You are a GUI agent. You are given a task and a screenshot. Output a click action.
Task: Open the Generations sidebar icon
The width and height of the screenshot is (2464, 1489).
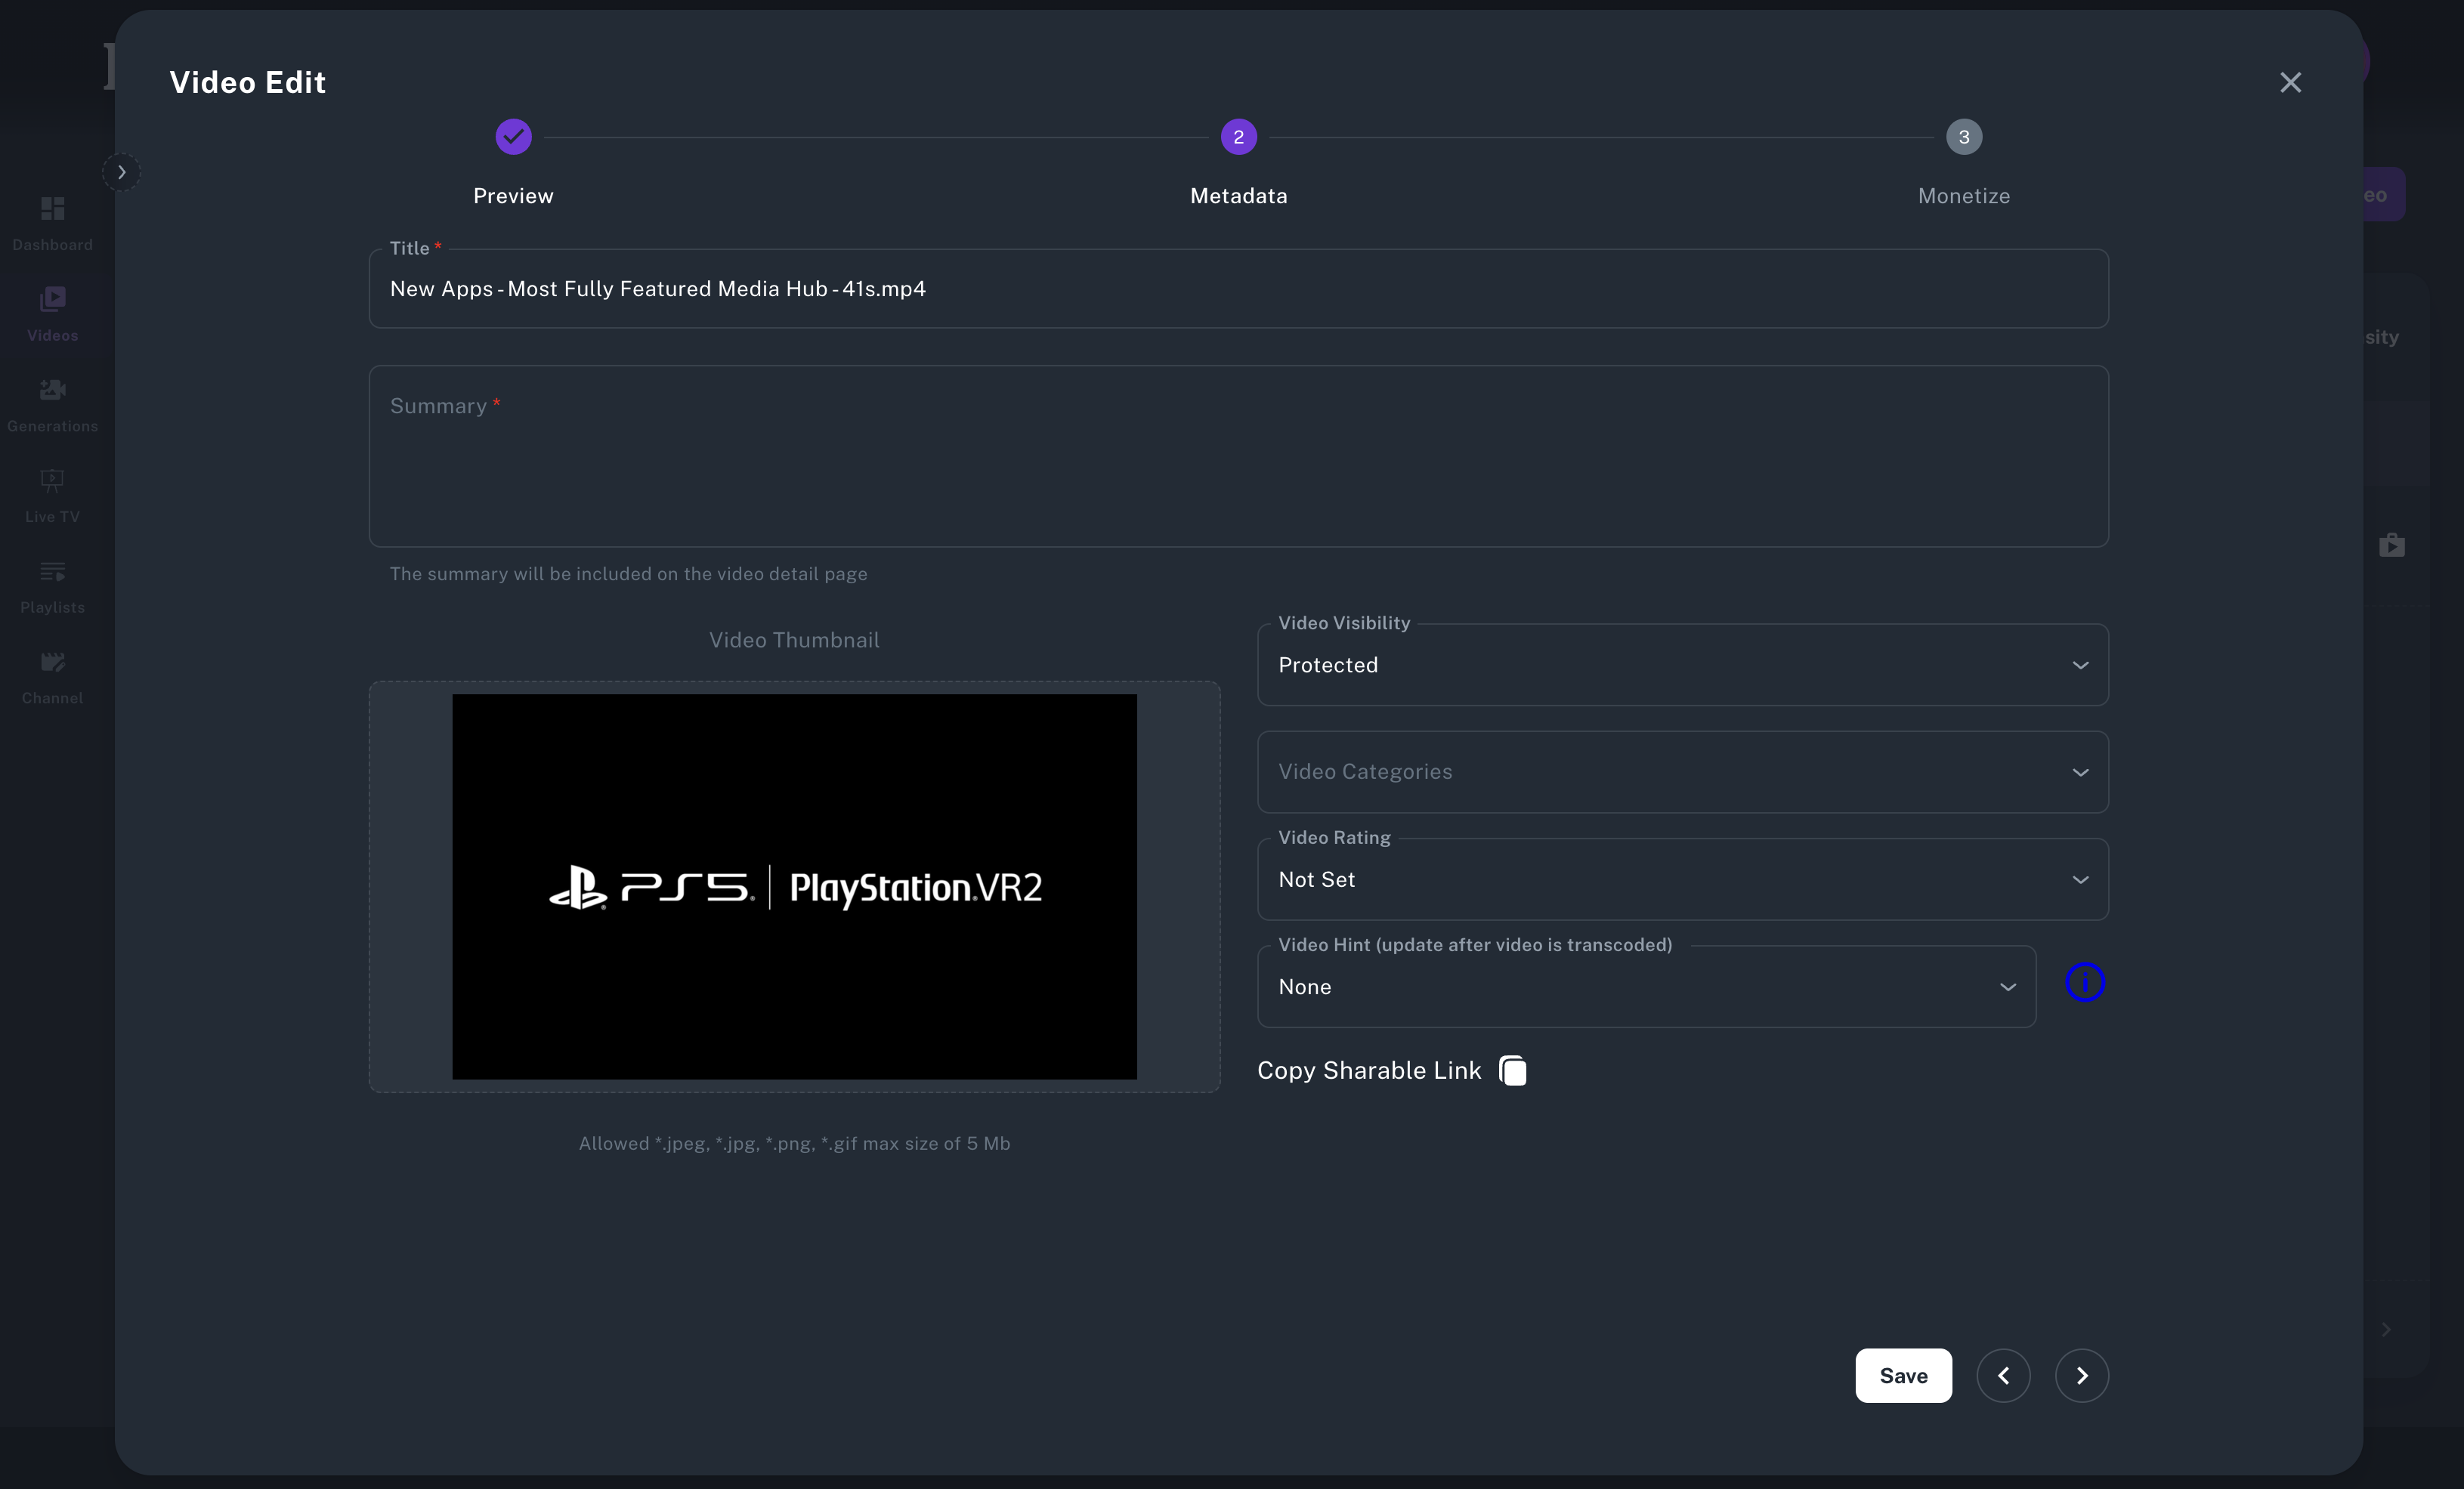[x=52, y=390]
